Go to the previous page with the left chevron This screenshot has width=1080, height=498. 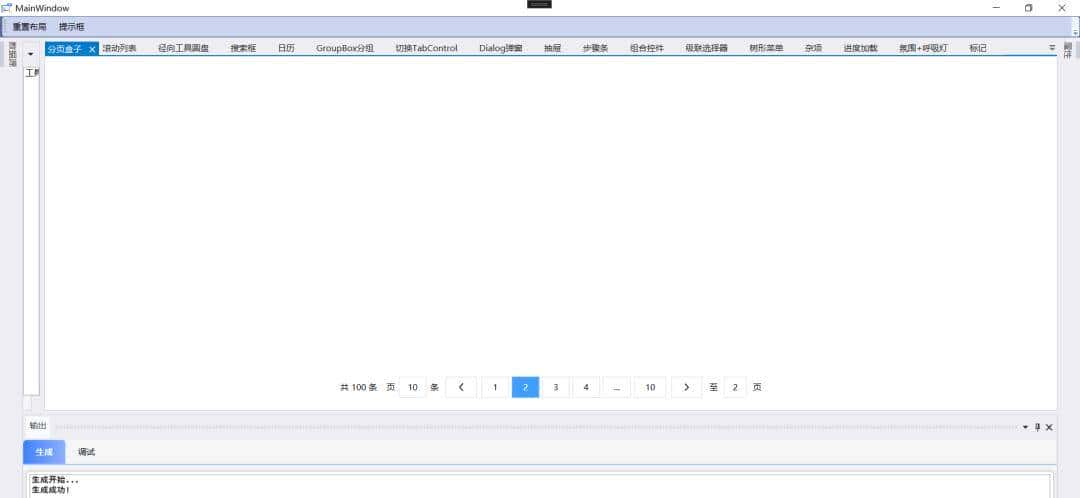[x=461, y=387]
